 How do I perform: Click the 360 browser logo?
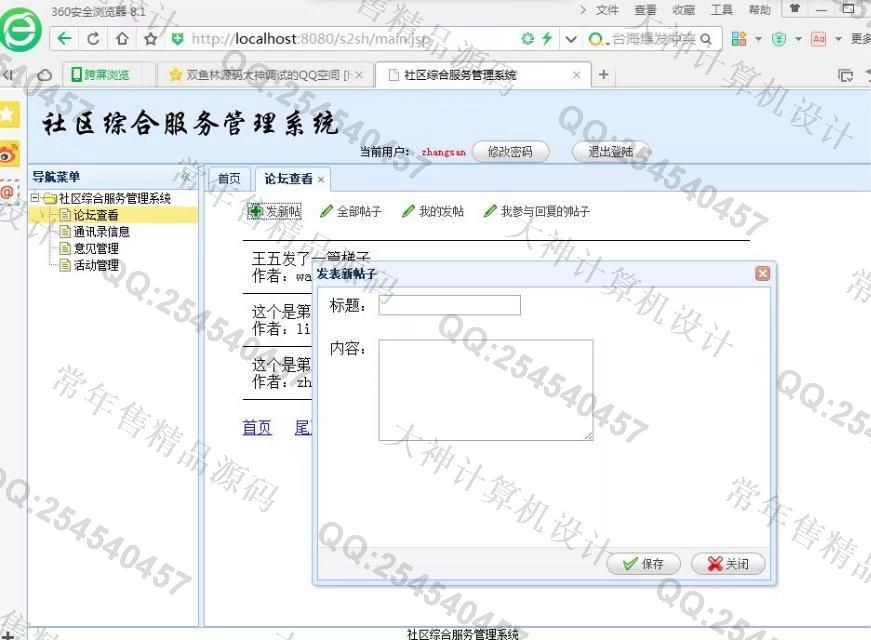(x=21, y=30)
